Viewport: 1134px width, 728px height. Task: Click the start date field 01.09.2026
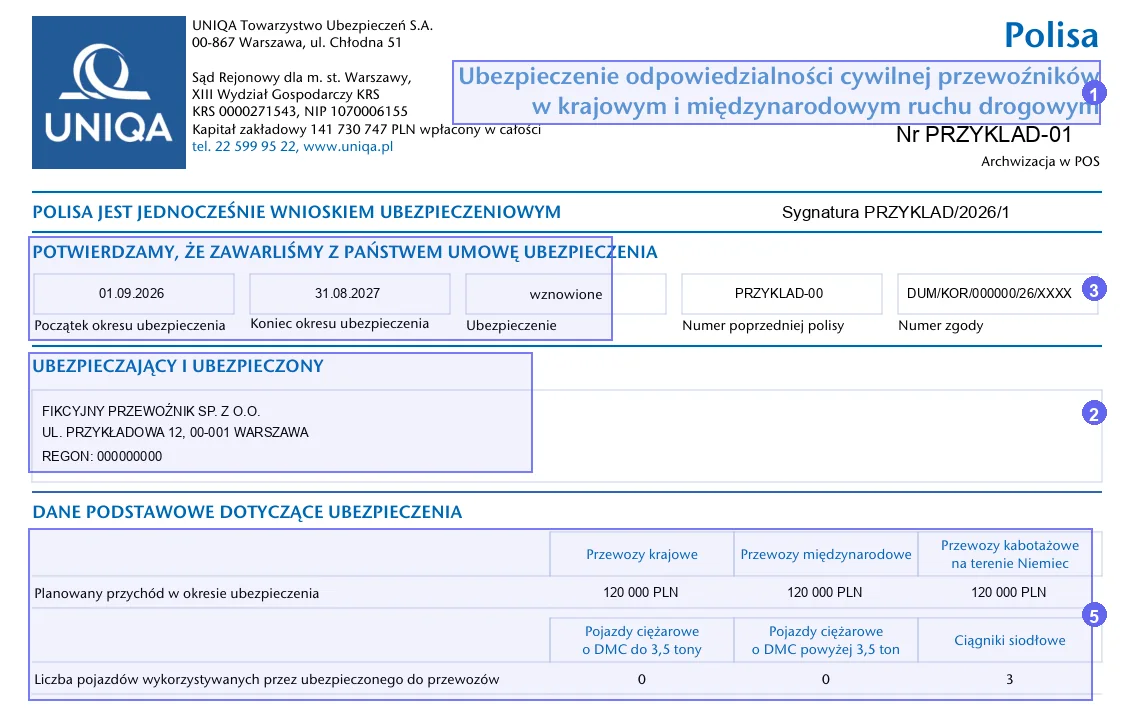[134, 294]
